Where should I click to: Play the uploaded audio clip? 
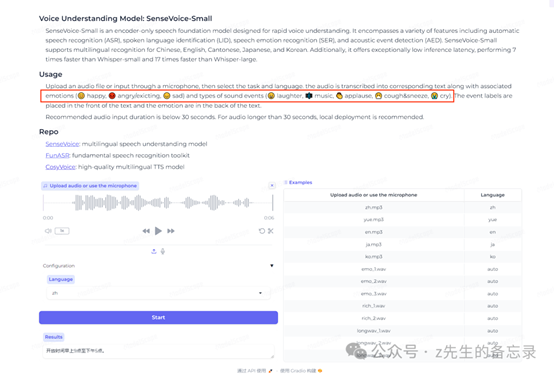[x=158, y=231]
